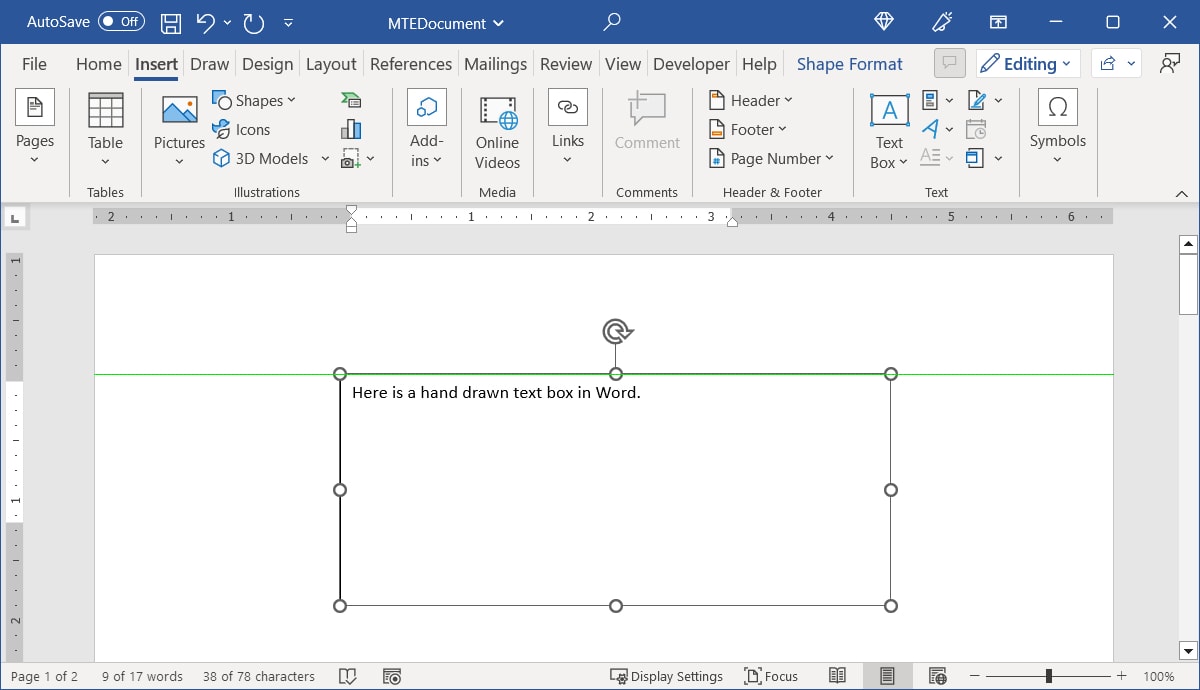1200x690 pixels.
Task: Click the word count indicator
Action: 141,676
